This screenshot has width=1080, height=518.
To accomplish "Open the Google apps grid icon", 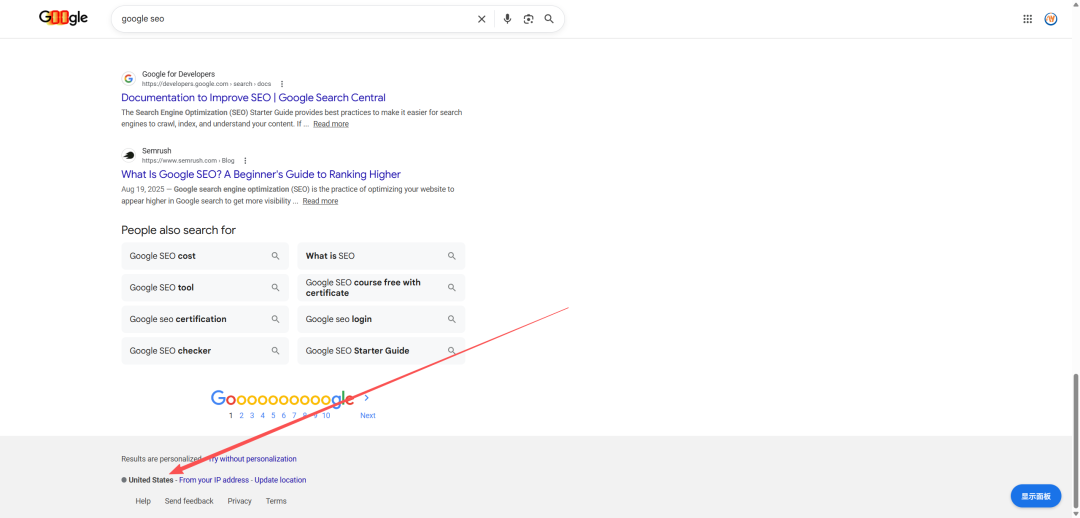I will (x=1028, y=19).
